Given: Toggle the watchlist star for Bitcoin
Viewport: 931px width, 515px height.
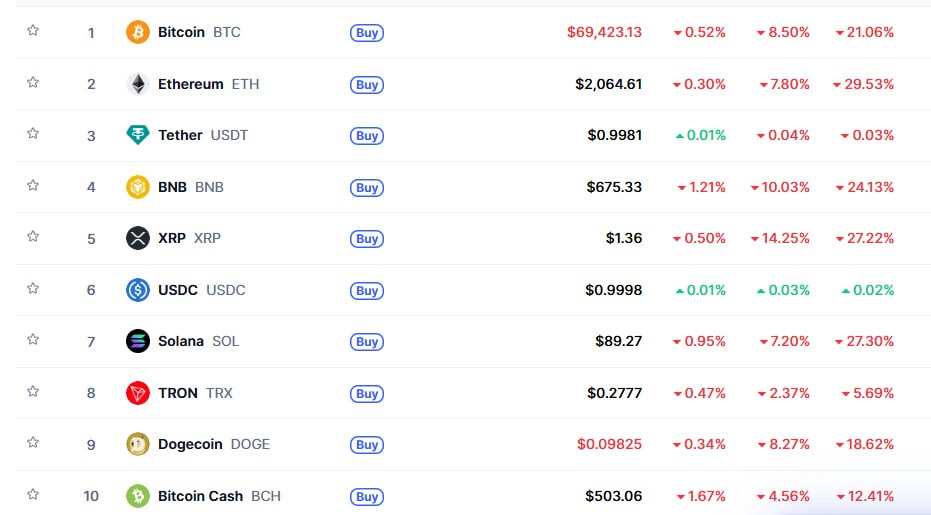Looking at the screenshot, I should point(33,30).
